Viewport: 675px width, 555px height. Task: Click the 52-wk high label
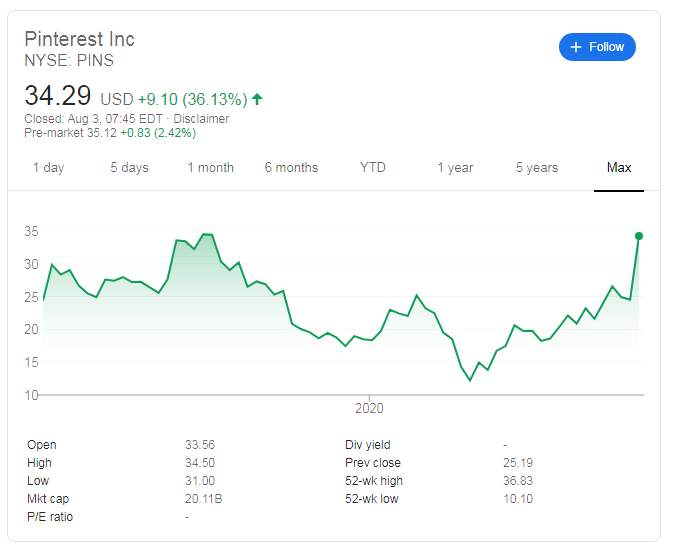pyautogui.click(x=374, y=481)
